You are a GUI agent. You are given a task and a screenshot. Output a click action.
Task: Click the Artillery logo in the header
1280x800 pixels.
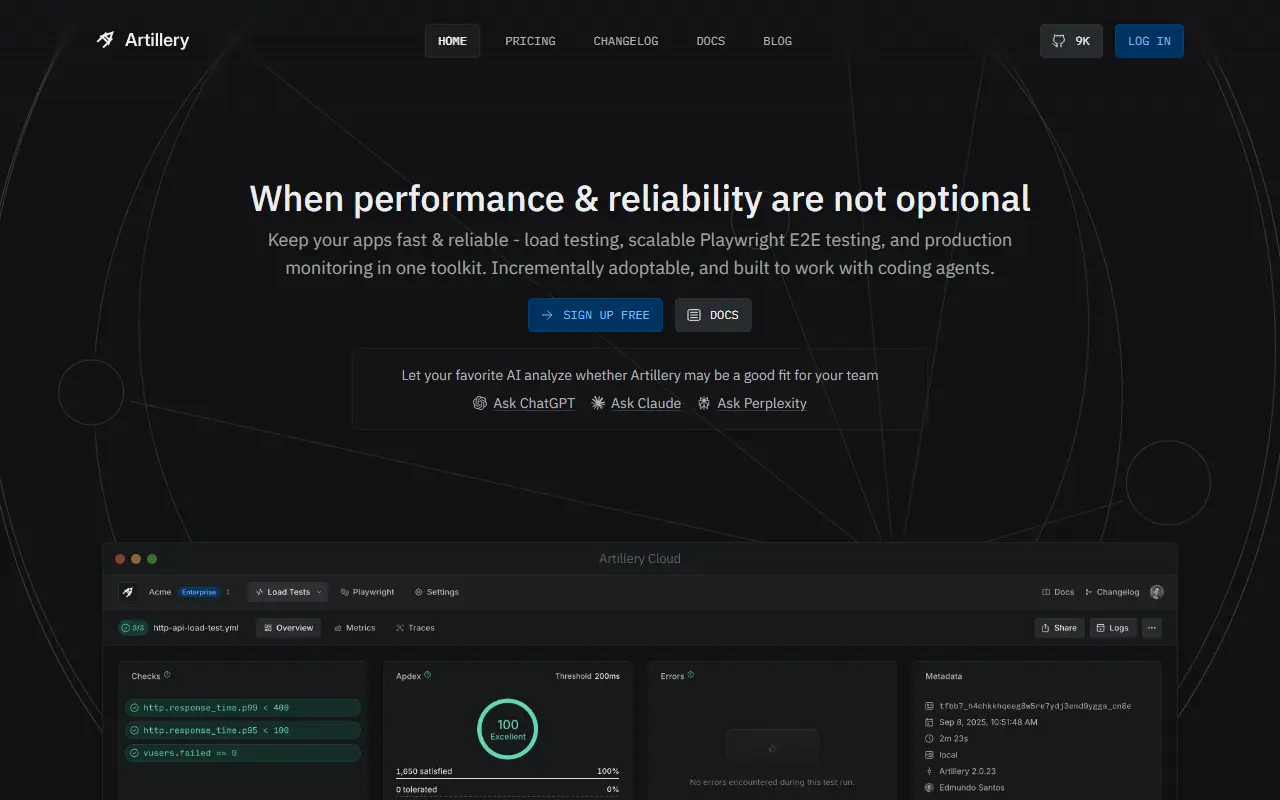pos(143,40)
